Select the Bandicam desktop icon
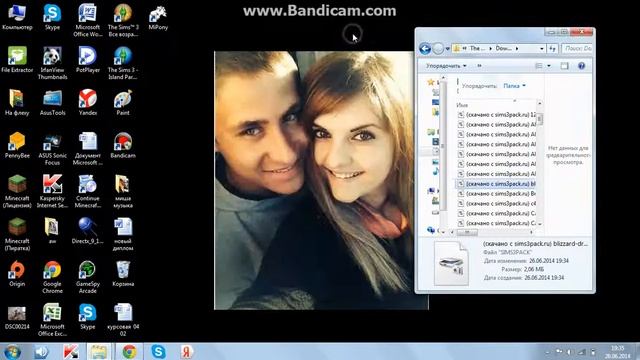This screenshot has width=640, height=360. click(x=123, y=145)
